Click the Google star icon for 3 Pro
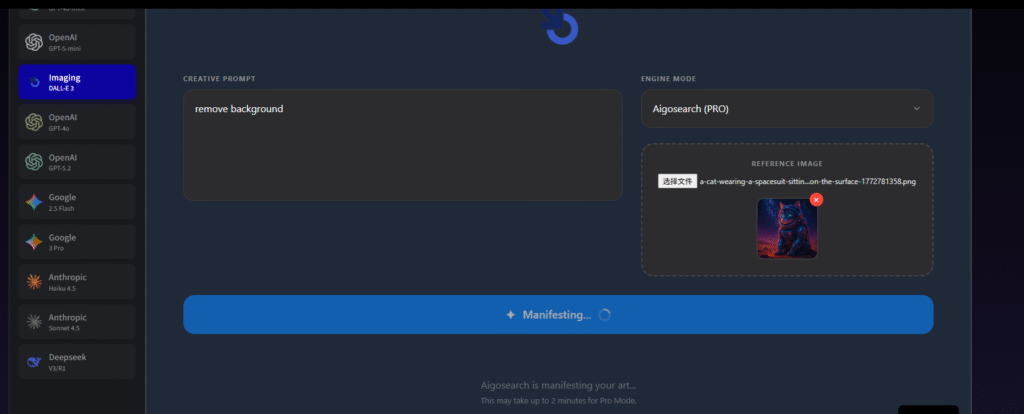Viewport: 1024px width, 414px height. point(34,242)
